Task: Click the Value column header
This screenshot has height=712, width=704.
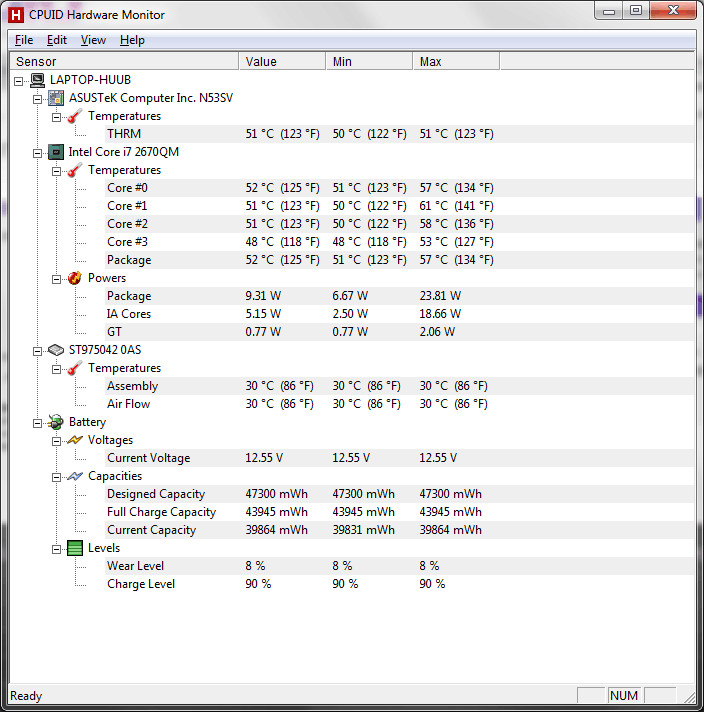Action: (x=282, y=61)
